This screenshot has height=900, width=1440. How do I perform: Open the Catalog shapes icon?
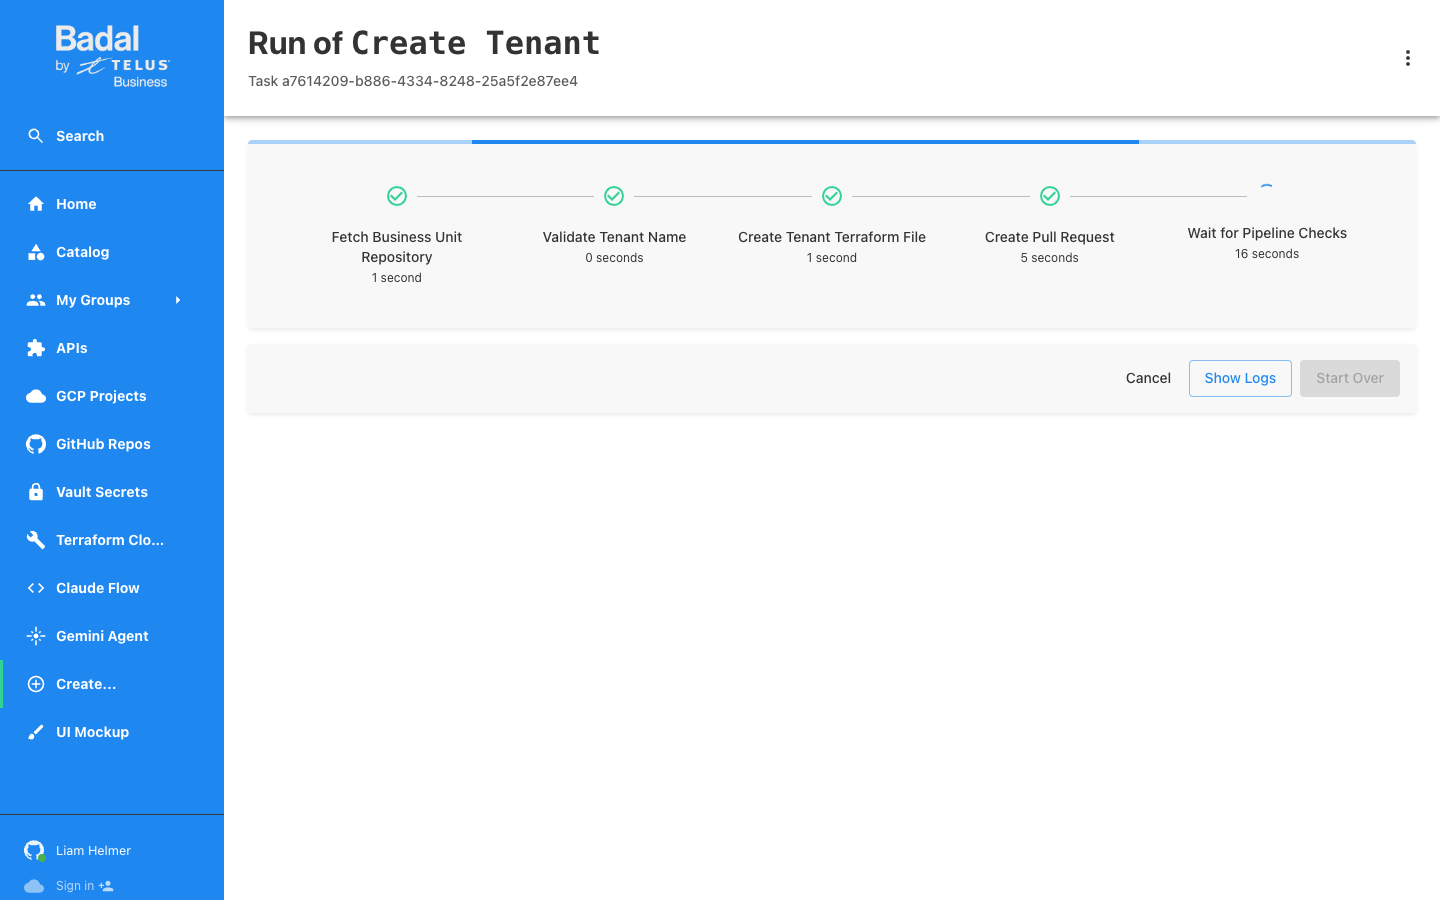tap(36, 252)
